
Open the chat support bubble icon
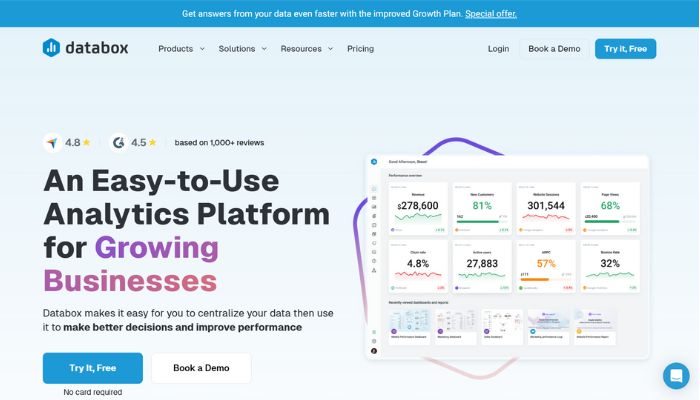pos(676,375)
